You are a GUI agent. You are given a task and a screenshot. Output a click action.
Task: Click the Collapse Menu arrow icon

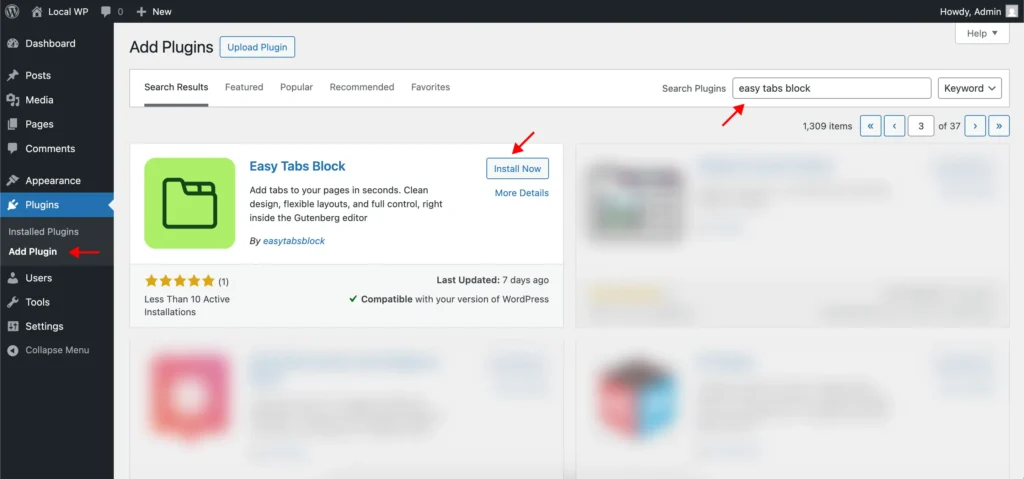pos(12,350)
